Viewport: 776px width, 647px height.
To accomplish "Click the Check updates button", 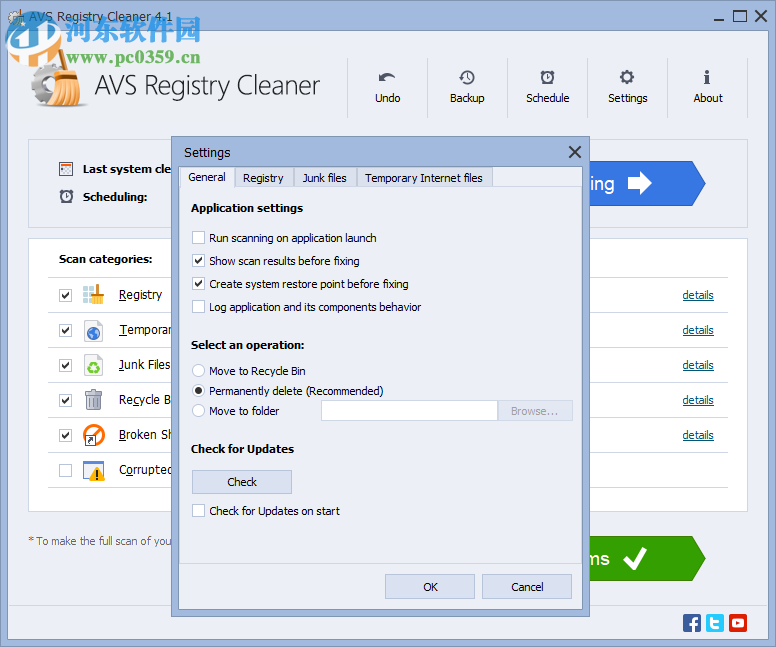I will click(242, 482).
